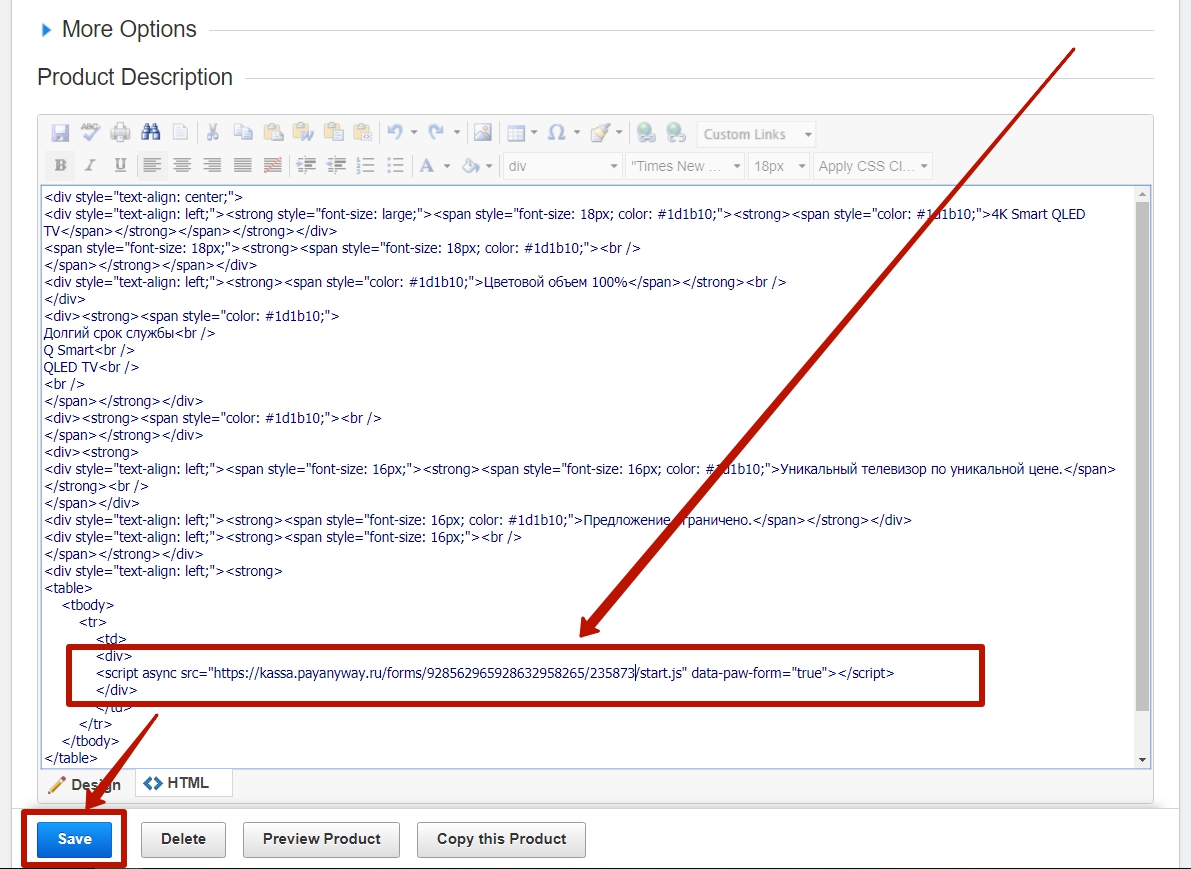Switch to the HTML tab
Viewport: 1191px width, 869px height.
(x=184, y=783)
